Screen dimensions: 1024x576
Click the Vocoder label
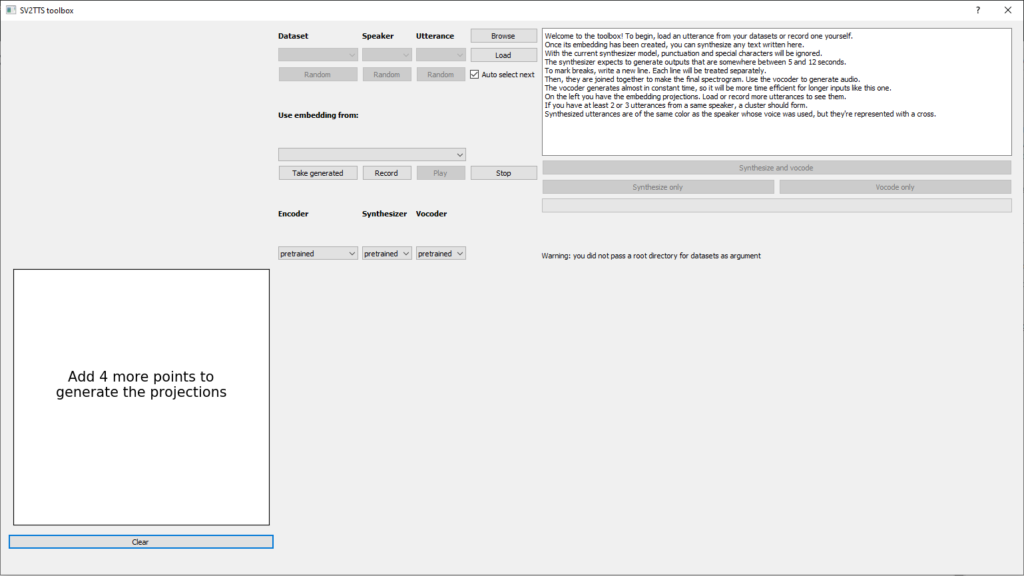point(432,214)
